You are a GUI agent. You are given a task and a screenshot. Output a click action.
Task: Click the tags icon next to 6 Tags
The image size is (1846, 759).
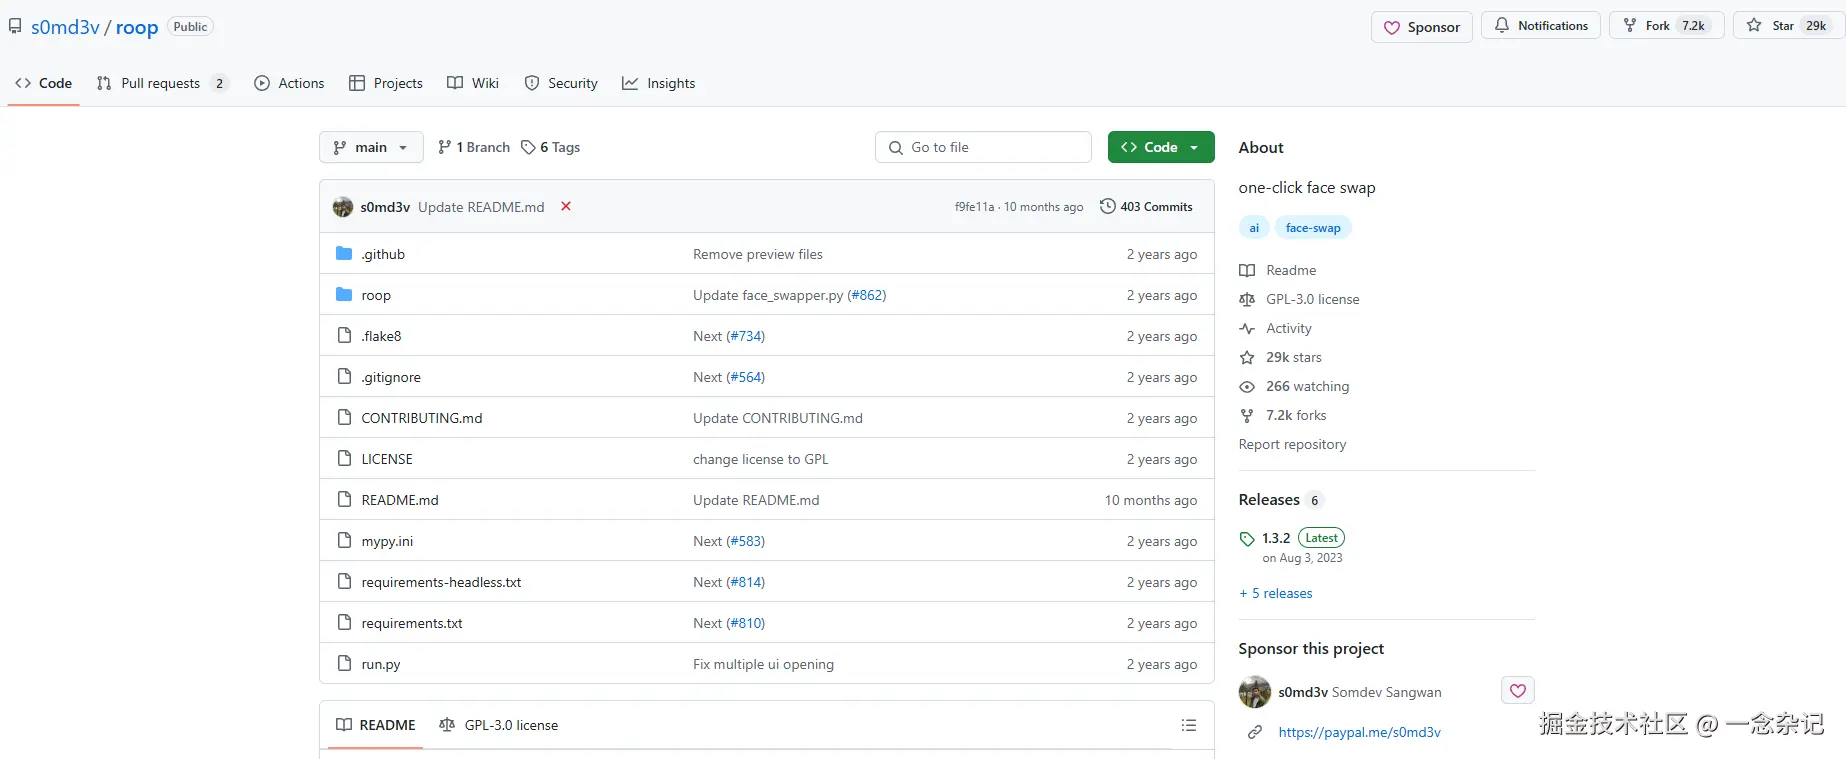tap(528, 147)
